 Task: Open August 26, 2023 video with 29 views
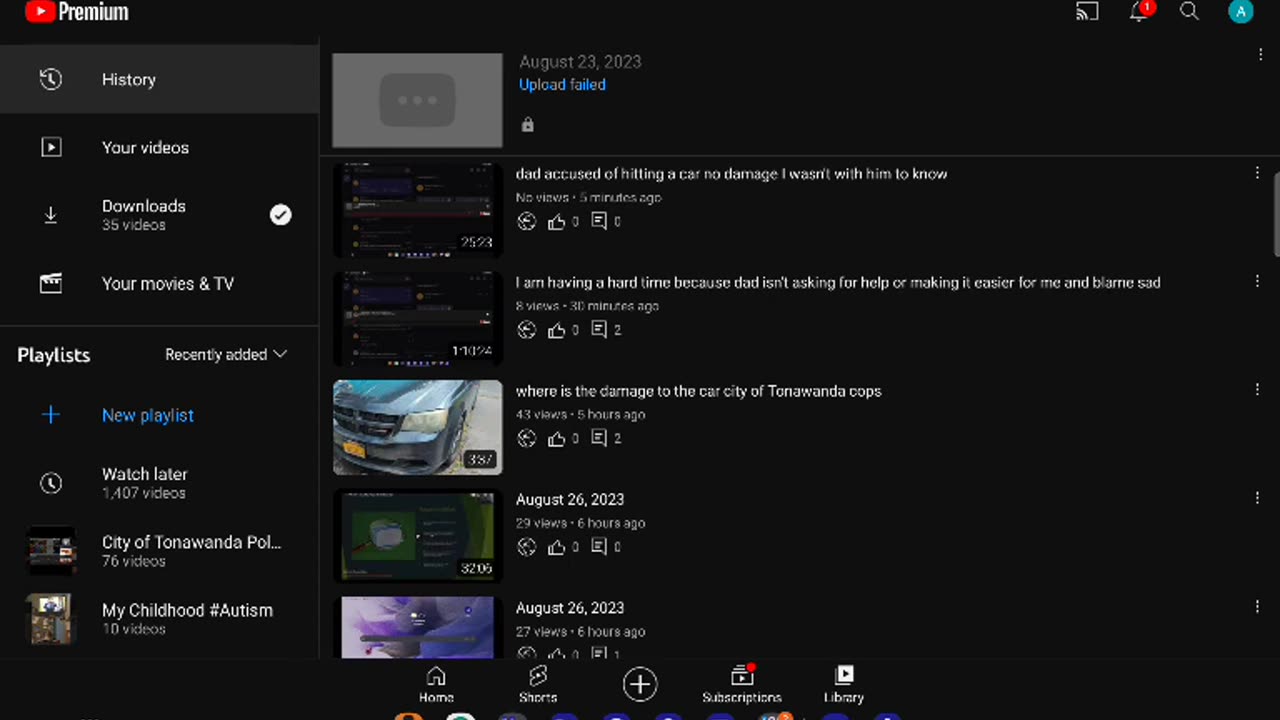point(570,499)
